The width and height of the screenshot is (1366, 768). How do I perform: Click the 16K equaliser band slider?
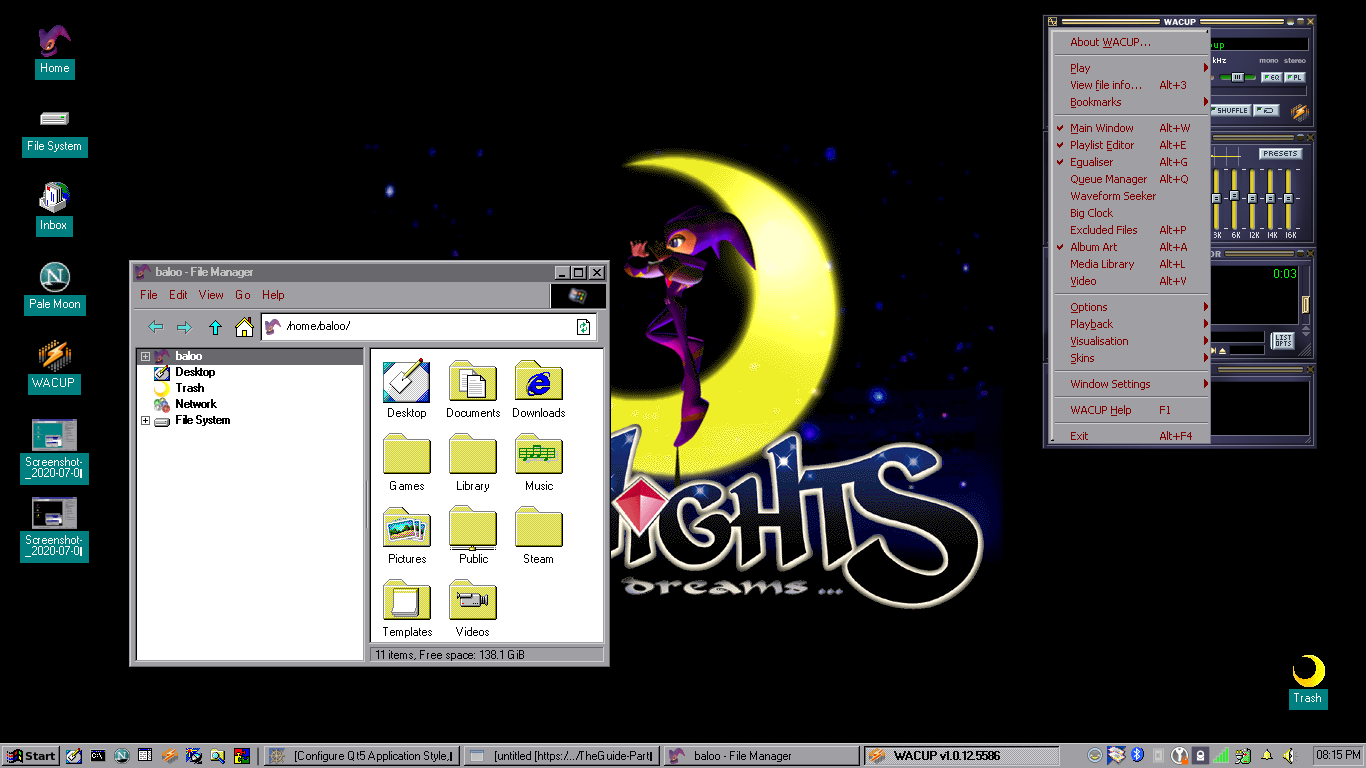pos(1289,198)
